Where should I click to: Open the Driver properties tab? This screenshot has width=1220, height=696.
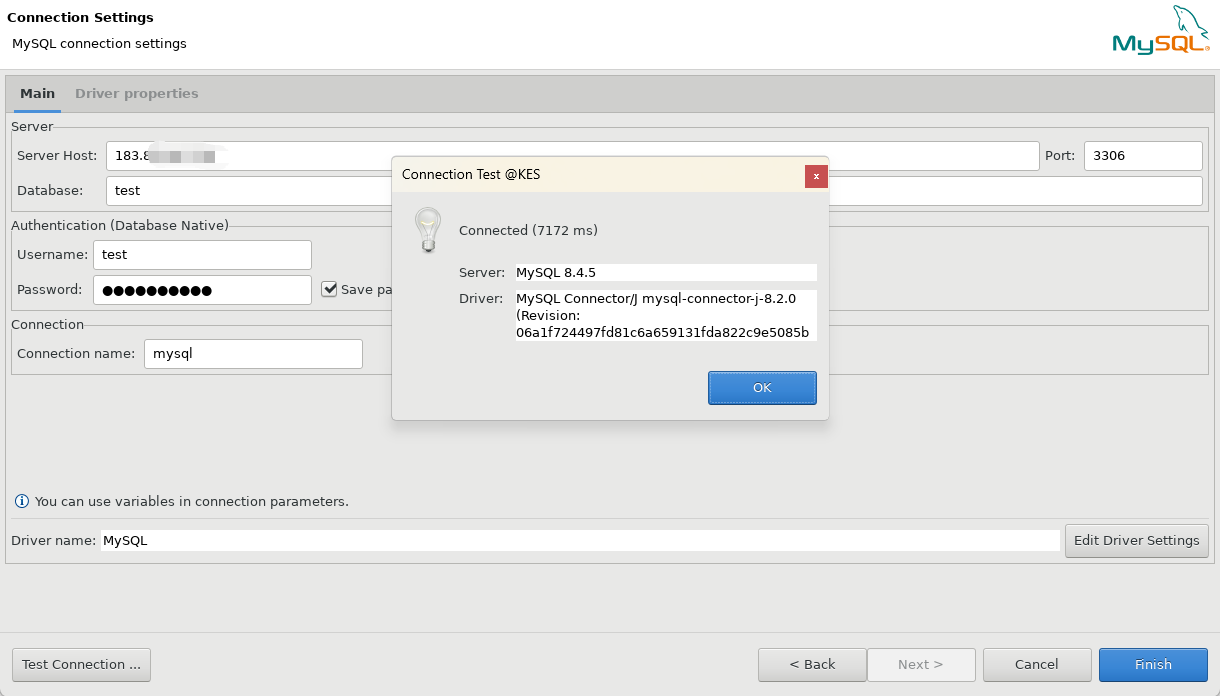[136, 93]
